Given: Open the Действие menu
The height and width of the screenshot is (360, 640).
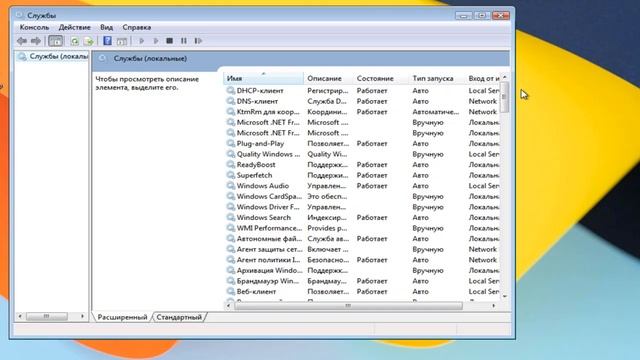Looking at the screenshot, I should [75, 27].
